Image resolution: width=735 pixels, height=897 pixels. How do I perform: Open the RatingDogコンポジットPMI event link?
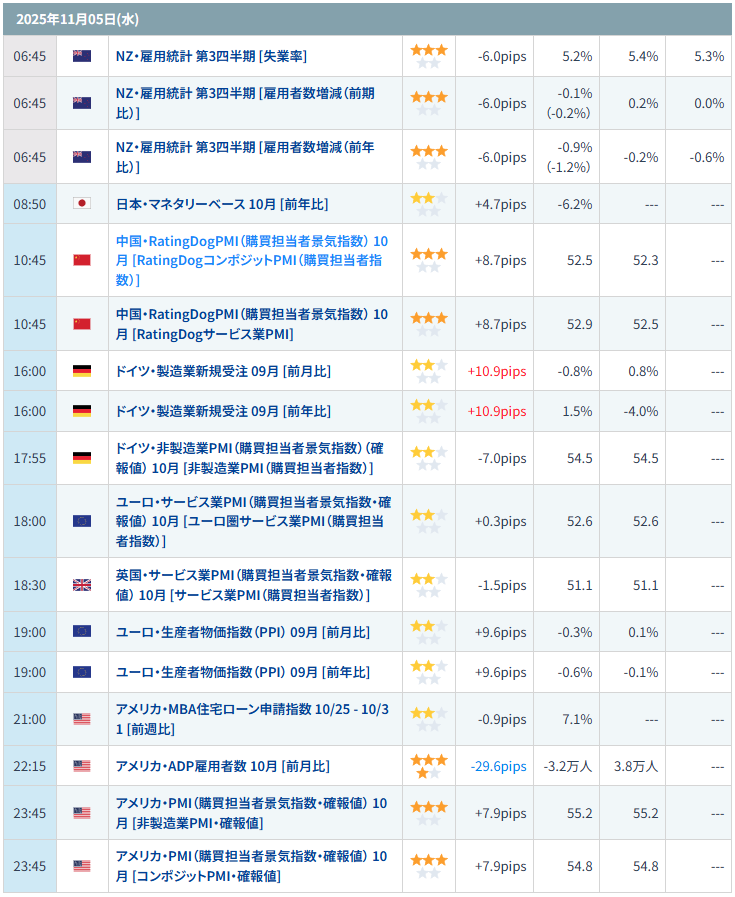coord(252,260)
